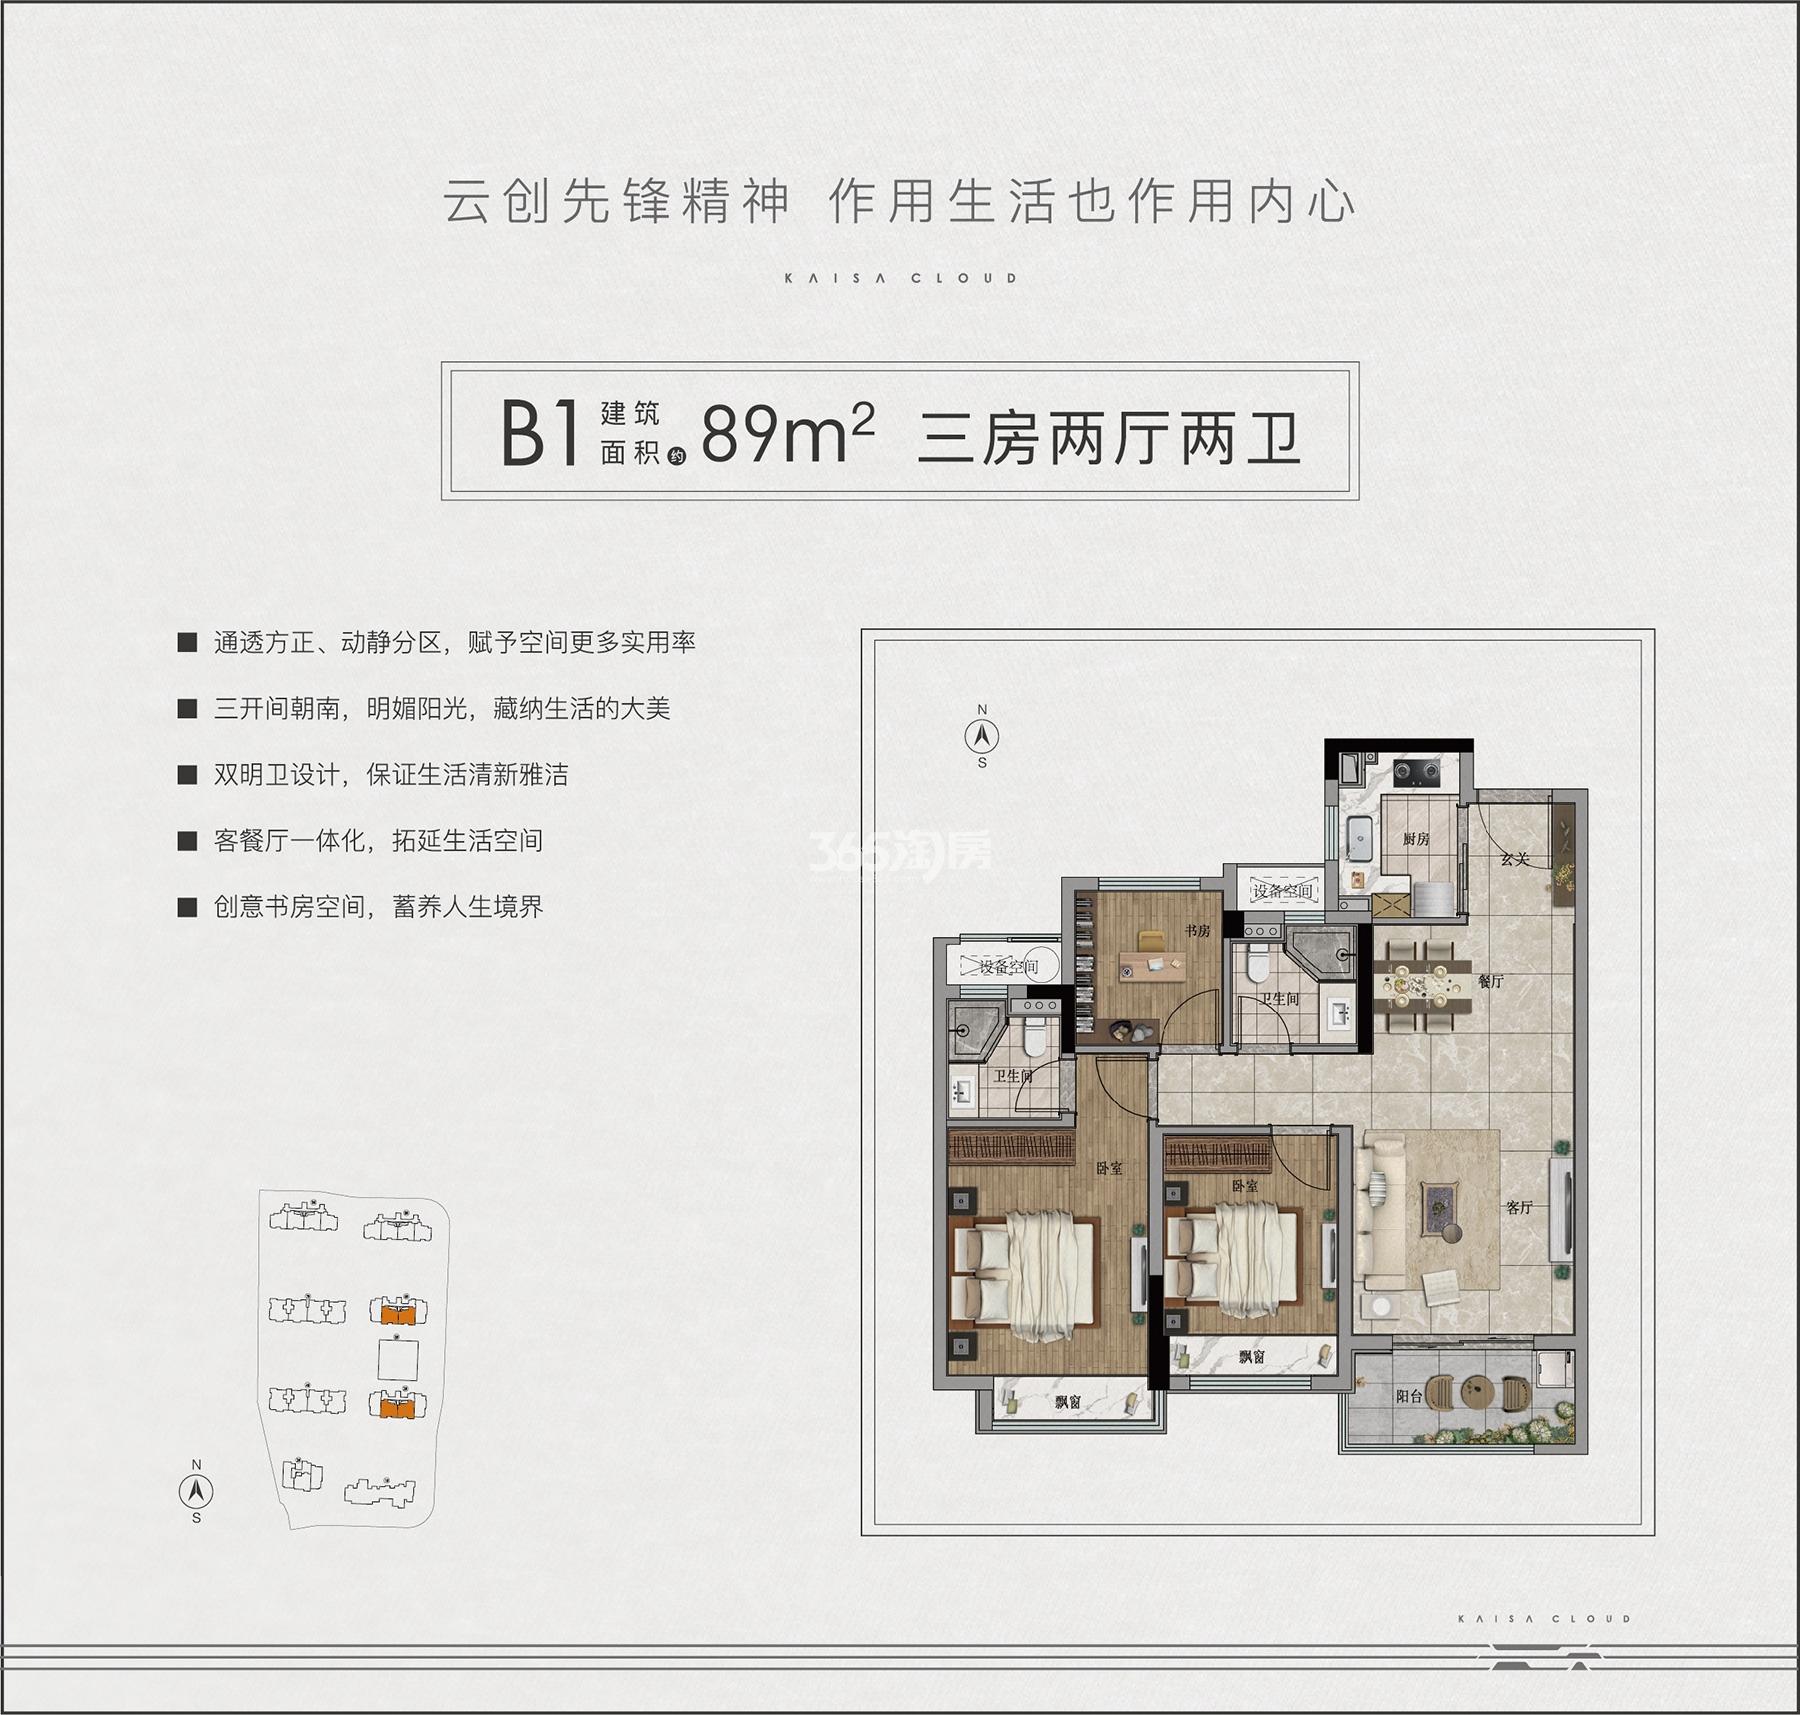Viewport: 1800px width, 1715px height.
Task: Click the north compass icon below the site map
Action: point(196,1491)
